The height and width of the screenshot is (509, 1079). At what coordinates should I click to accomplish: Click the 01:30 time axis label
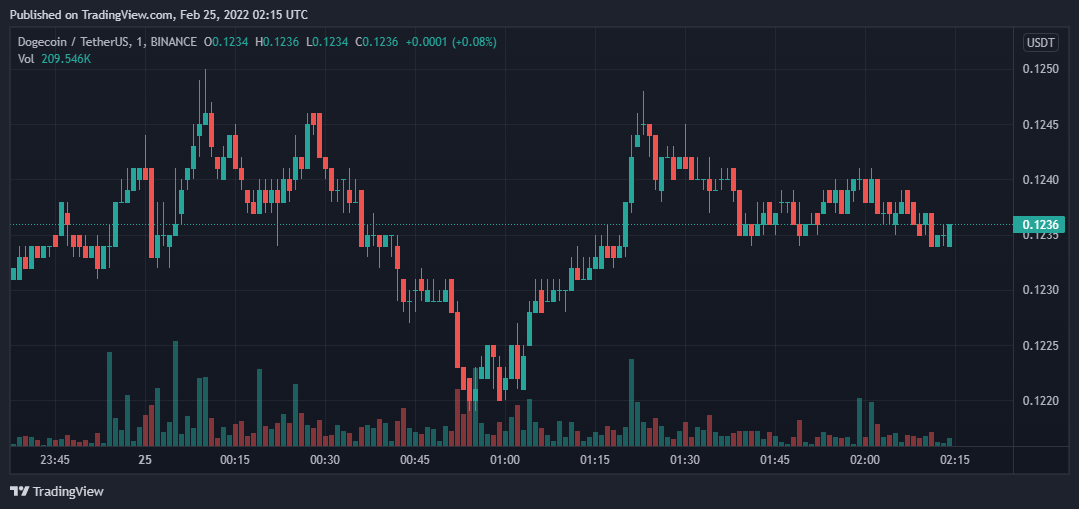[x=685, y=460]
